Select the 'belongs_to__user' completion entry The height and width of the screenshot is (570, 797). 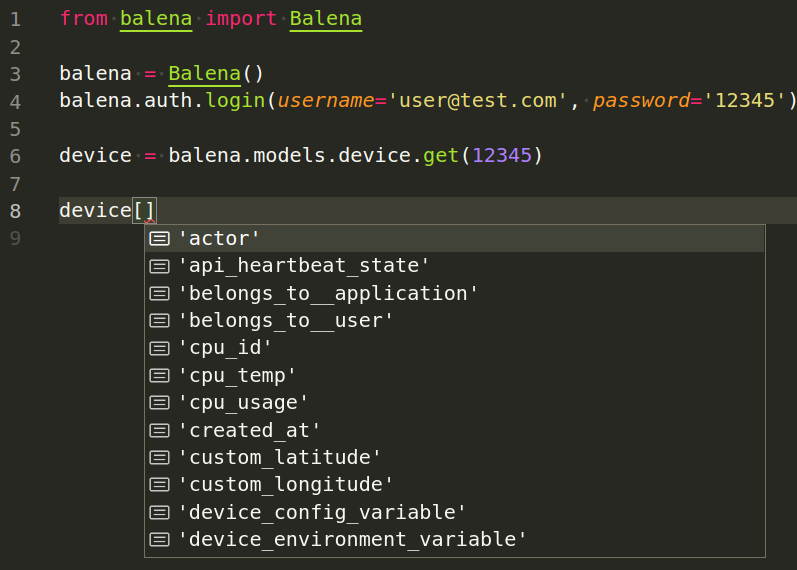tap(286, 321)
